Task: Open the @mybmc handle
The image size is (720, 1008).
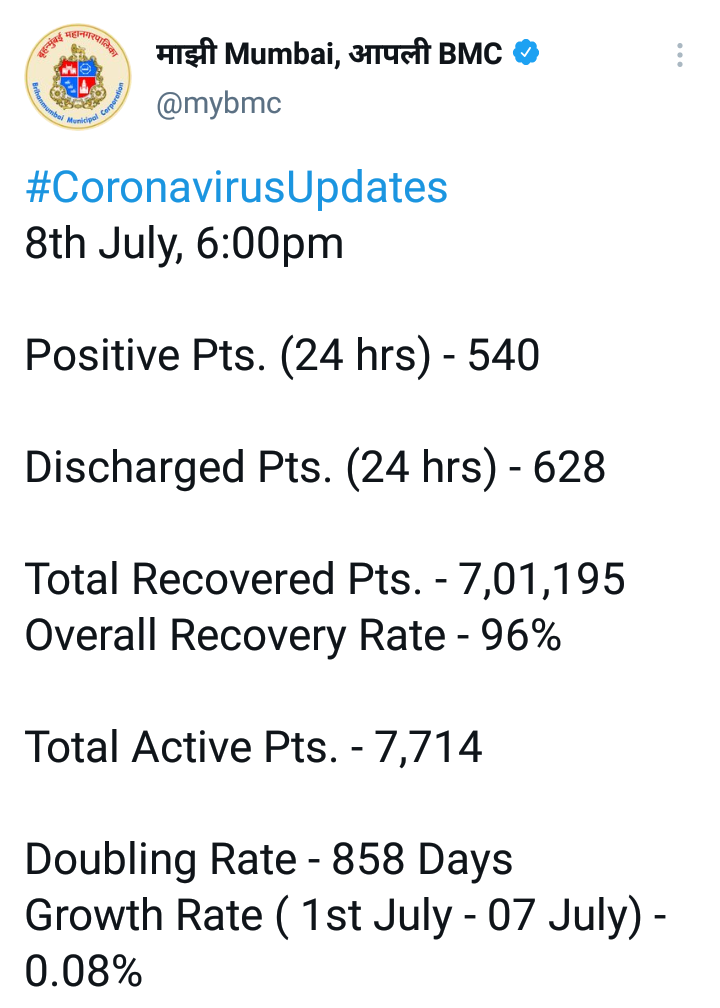Action: tap(218, 103)
